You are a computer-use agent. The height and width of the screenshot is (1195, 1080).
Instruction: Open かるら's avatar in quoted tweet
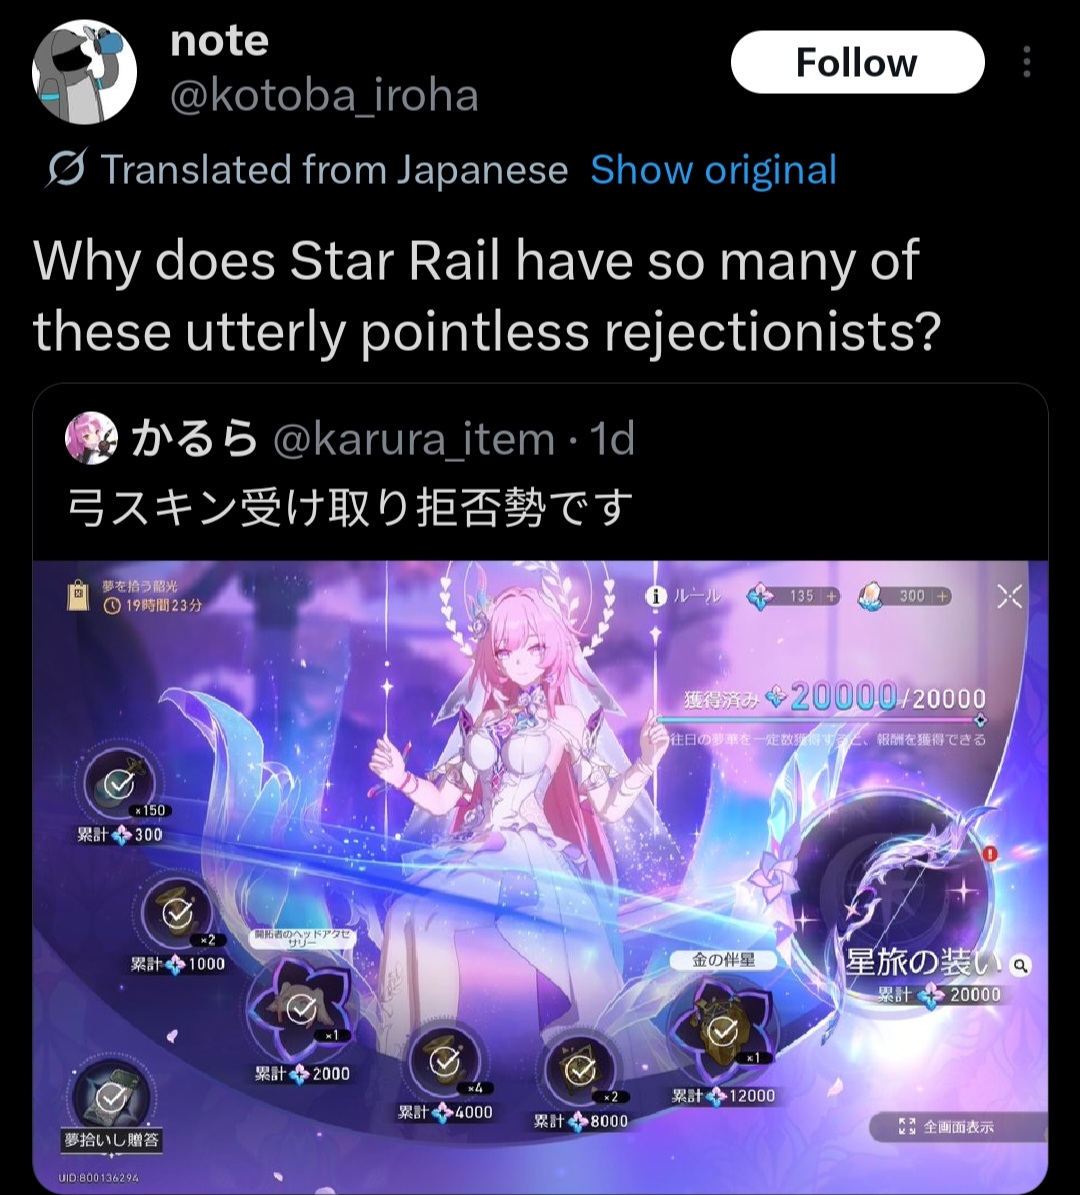point(91,439)
